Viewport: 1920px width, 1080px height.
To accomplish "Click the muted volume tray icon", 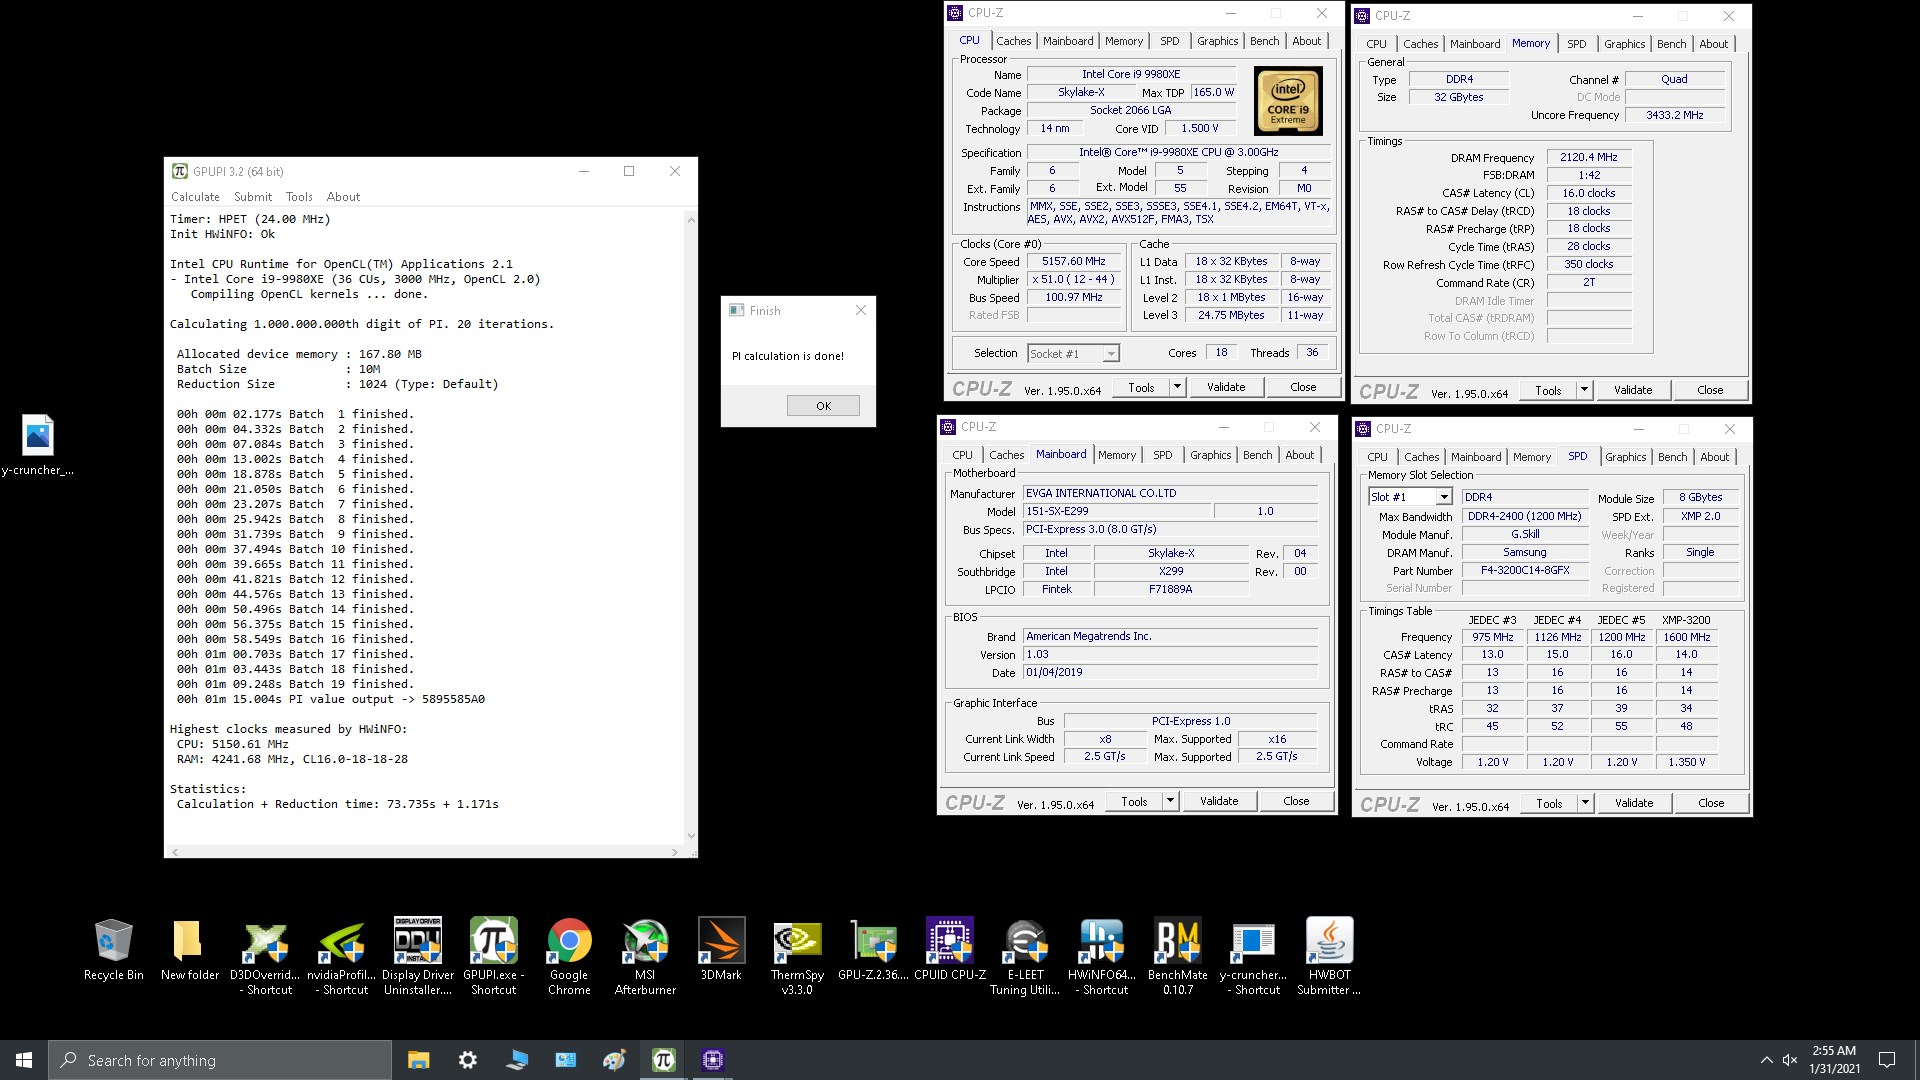I will click(x=1790, y=1060).
